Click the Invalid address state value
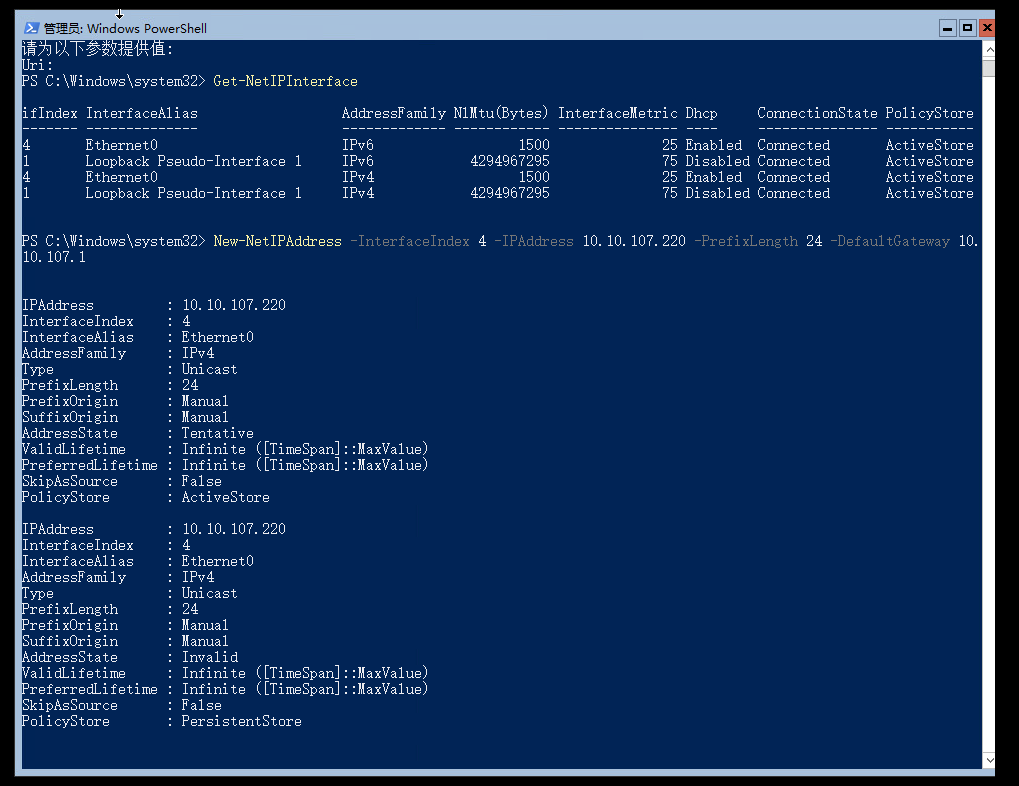Screen dimensions: 1019x786 click(x=210, y=657)
